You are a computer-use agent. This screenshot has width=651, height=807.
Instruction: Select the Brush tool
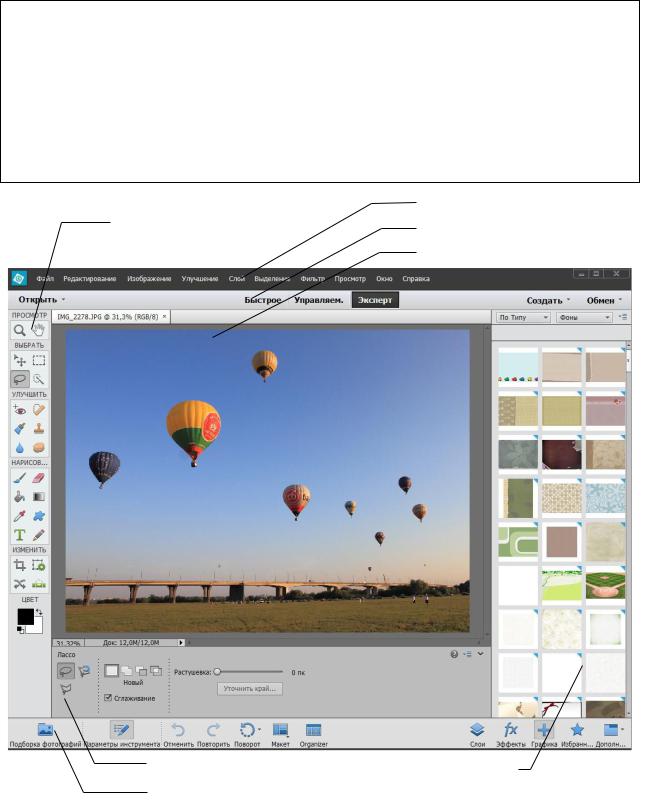point(20,478)
